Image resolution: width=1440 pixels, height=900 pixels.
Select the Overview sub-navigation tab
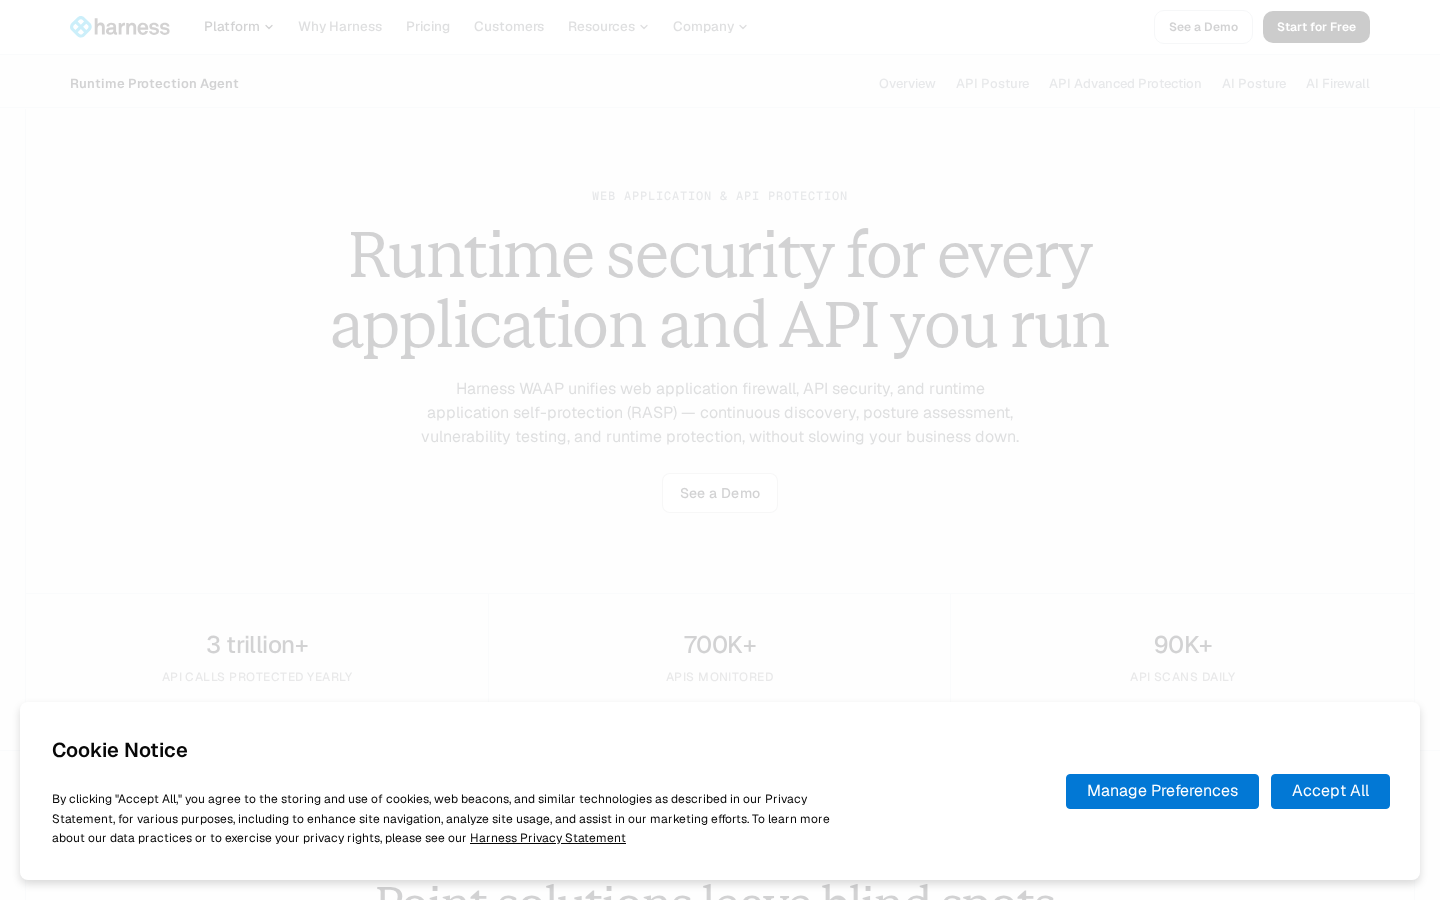(907, 84)
